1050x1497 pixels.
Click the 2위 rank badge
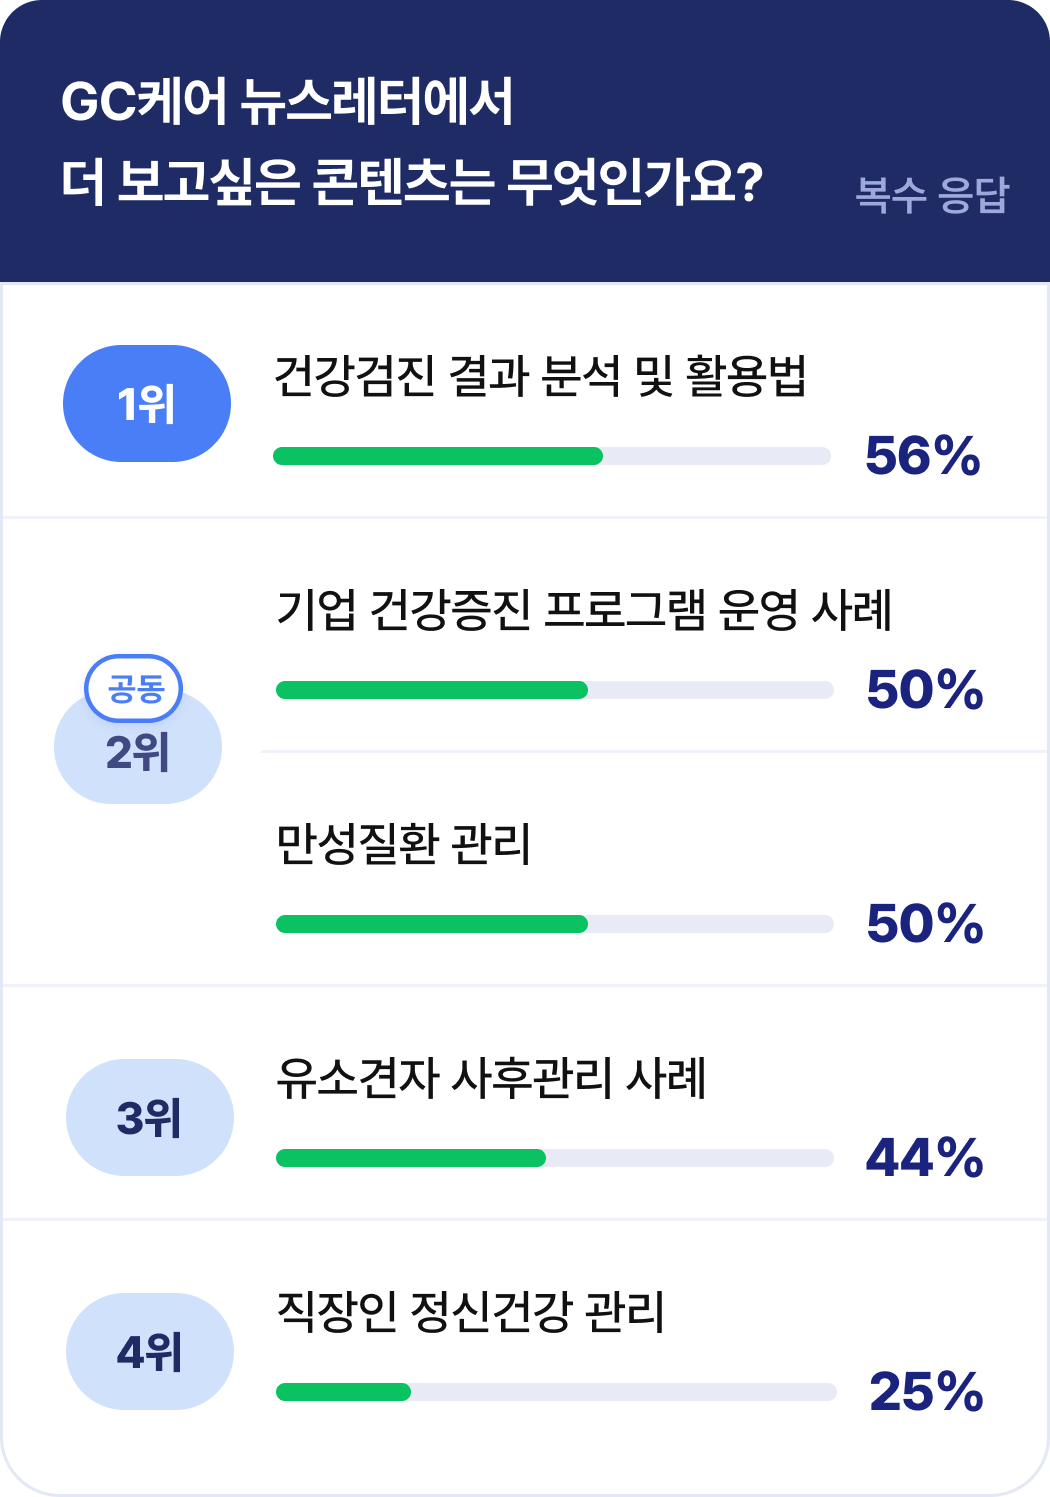pyautogui.click(x=138, y=750)
